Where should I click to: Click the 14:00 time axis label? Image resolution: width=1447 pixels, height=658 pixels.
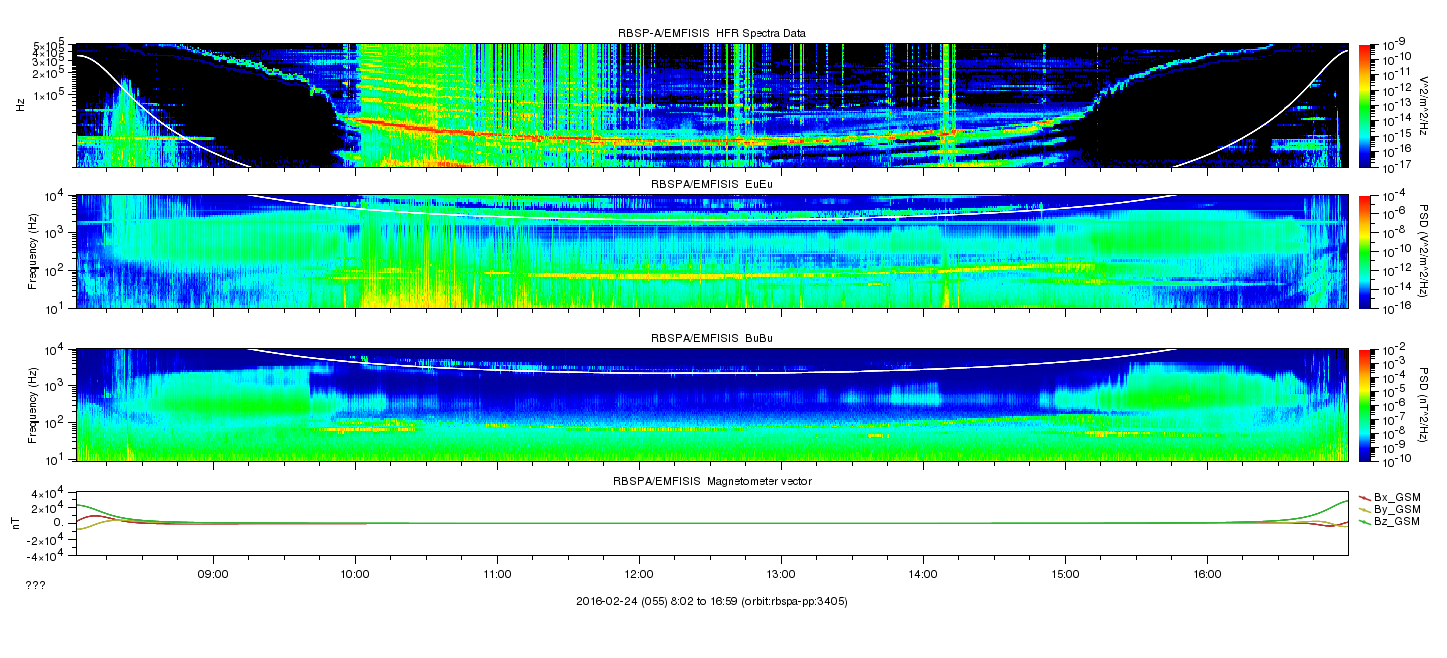pyautogui.click(x=923, y=575)
